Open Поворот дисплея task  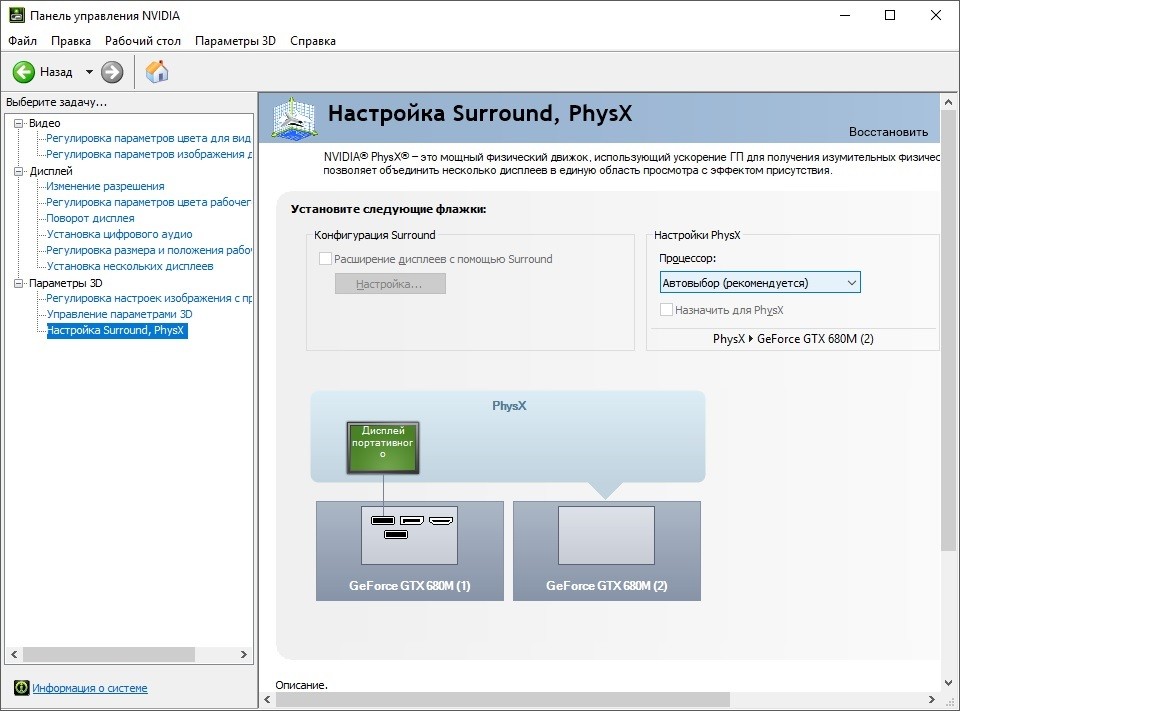point(90,218)
